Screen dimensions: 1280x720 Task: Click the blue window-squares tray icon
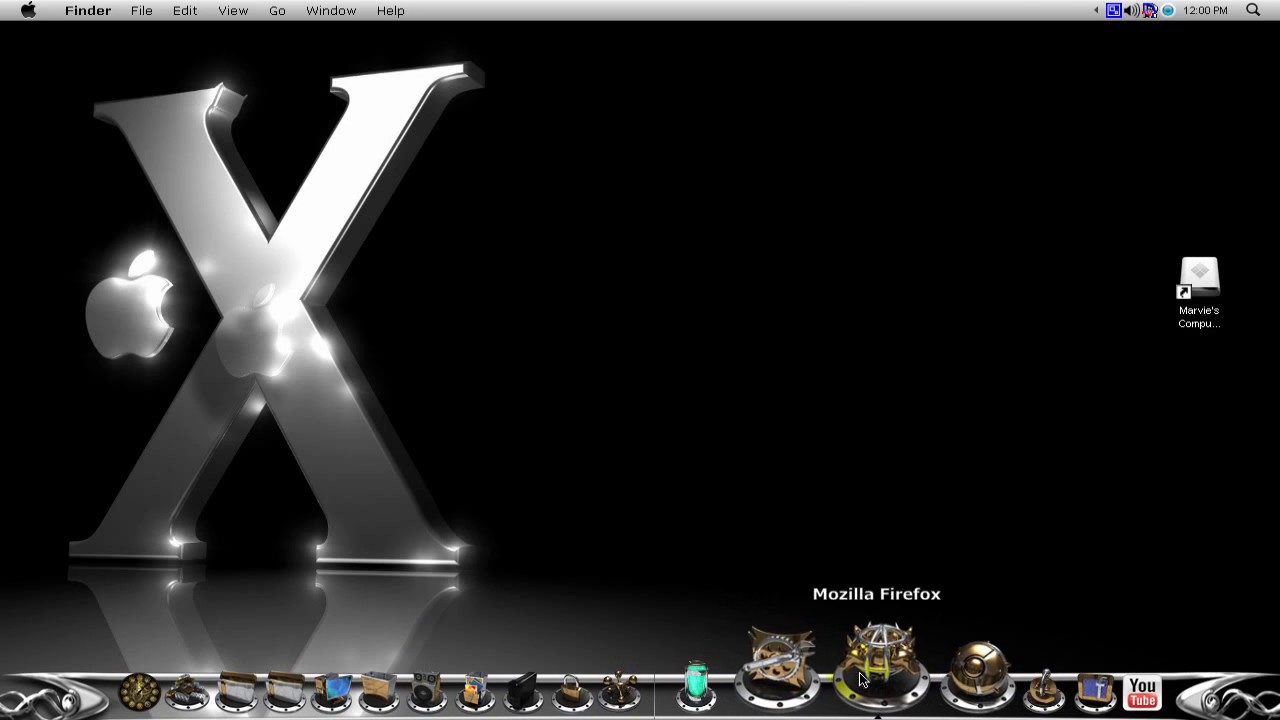(1113, 10)
